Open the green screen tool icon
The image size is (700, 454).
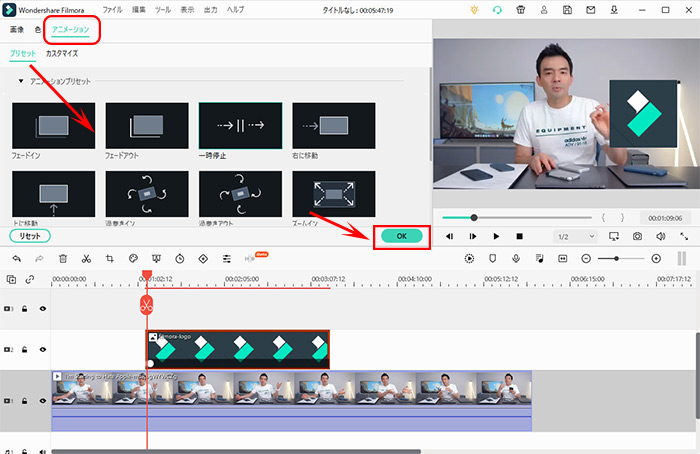click(x=156, y=258)
